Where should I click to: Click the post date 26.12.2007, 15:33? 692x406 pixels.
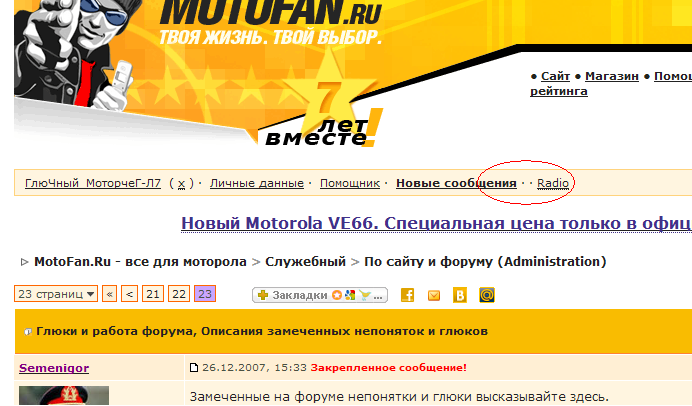[x=254, y=368]
